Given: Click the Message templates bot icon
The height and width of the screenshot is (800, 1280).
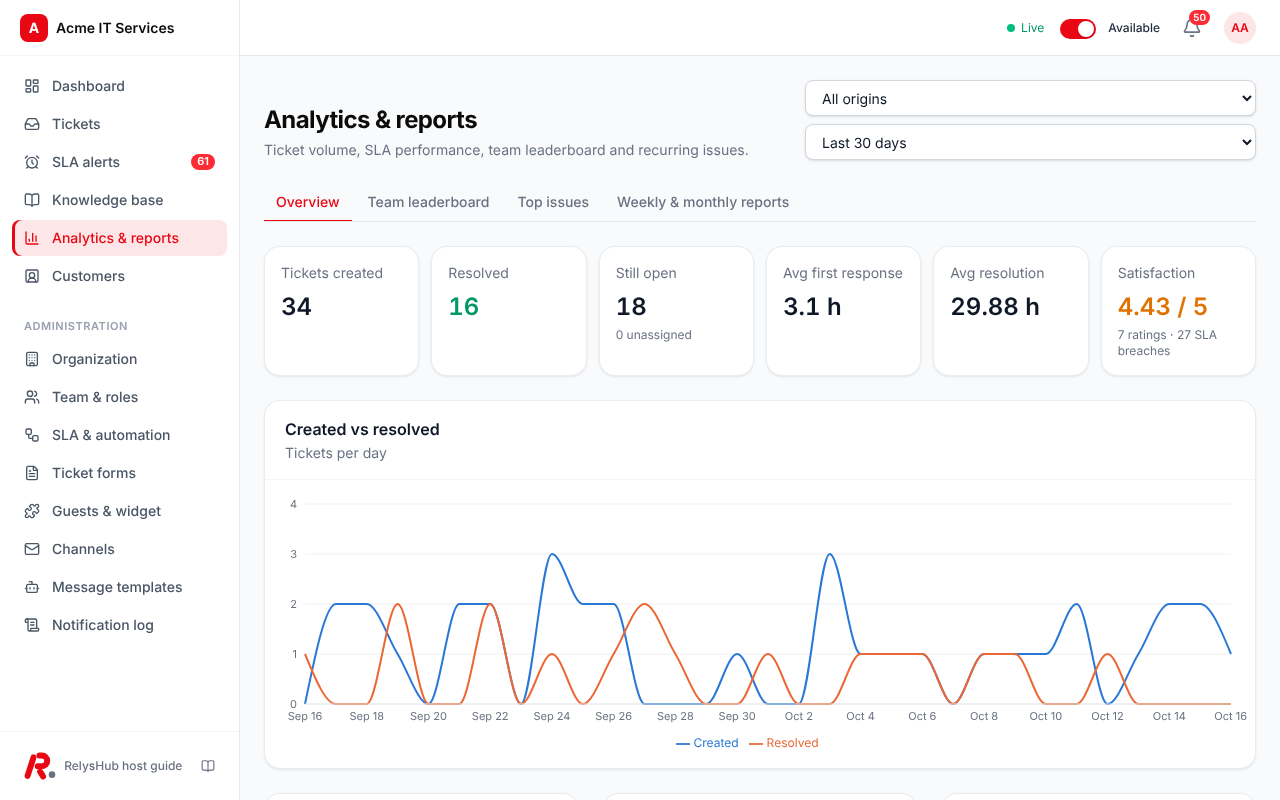Looking at the screenshot, I should tap(32, 587).
